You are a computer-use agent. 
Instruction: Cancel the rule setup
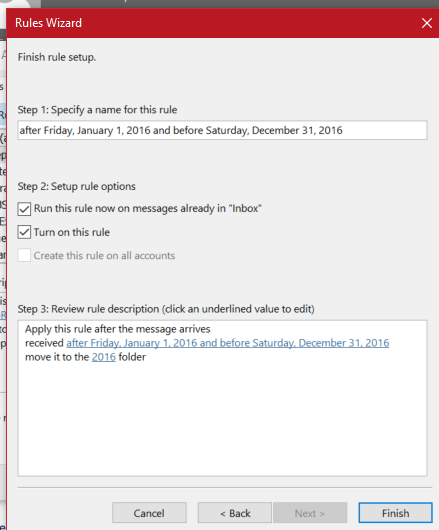pos(149,513)
